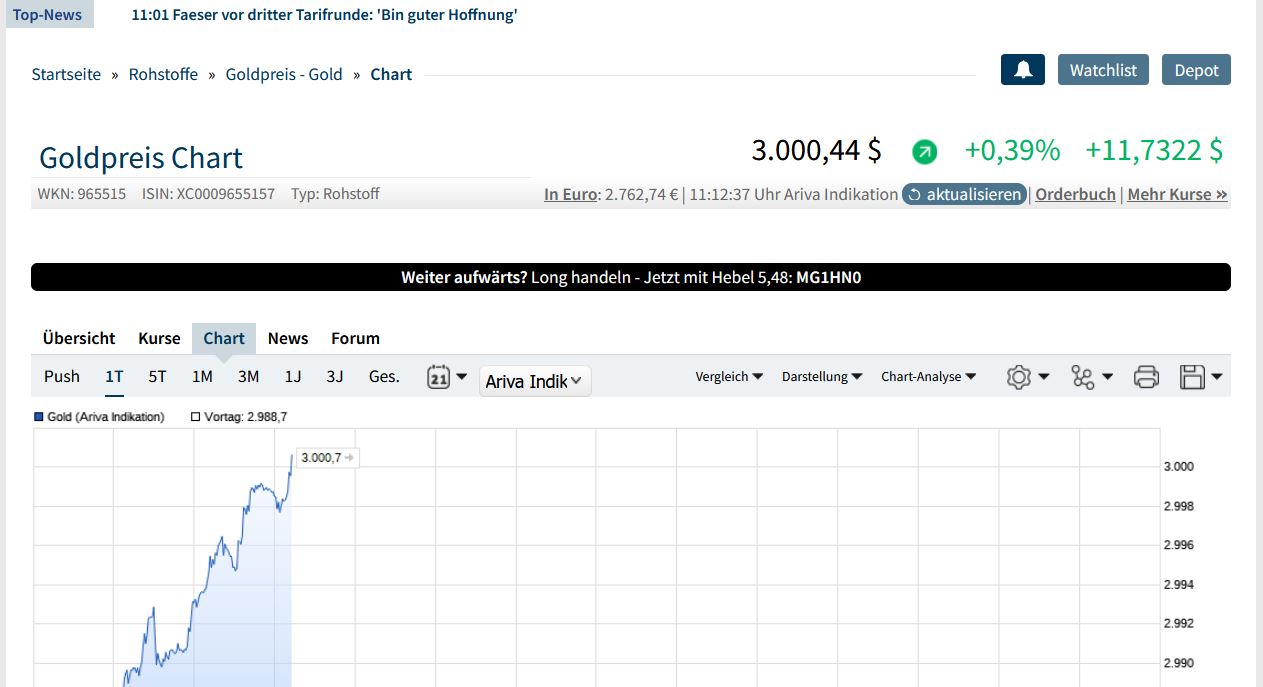The image size is (1263, 687).
Task: Click the green up-arrow trend icon
Action: (925, 152)
